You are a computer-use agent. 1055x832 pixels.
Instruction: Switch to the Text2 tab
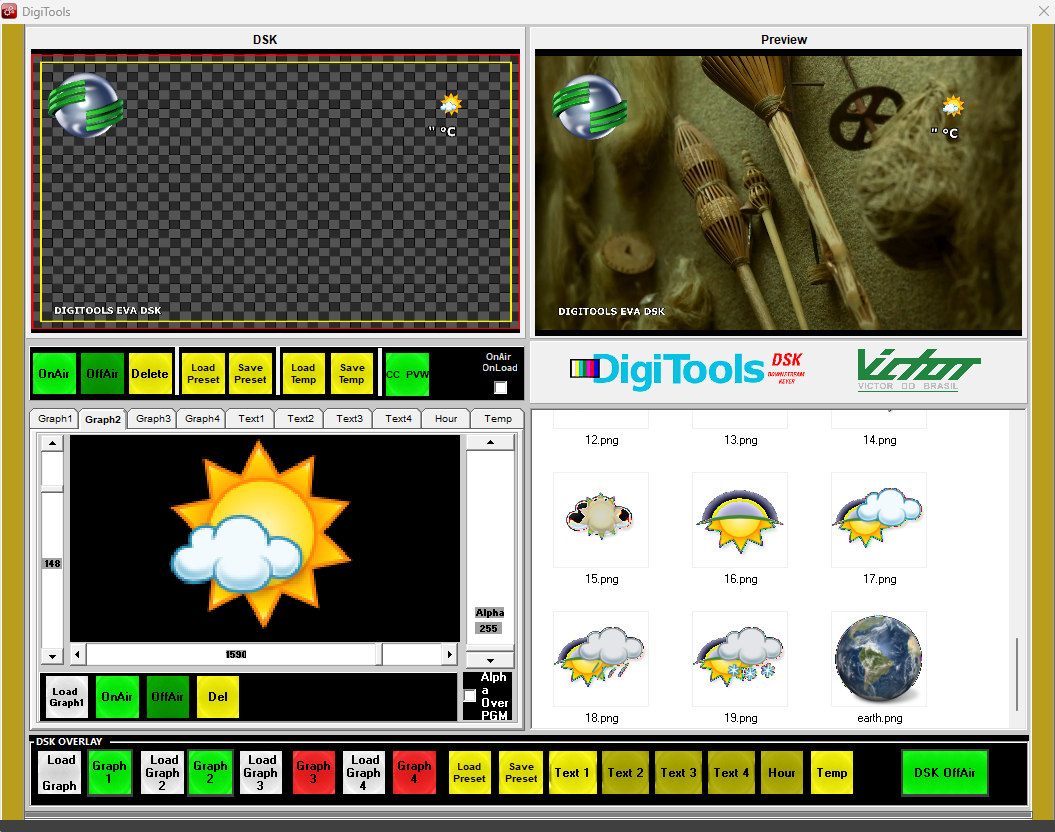tap(300, 418)
